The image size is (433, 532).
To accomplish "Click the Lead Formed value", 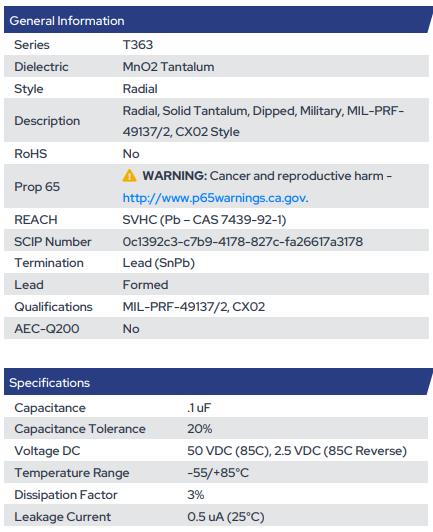I will [145, 285].
